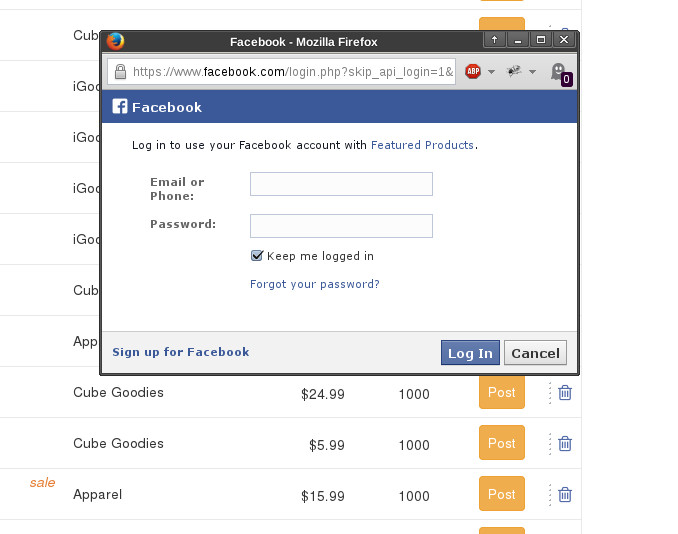Cancel the Facebook login dialog
678x534 pixels.
point(535,353)
